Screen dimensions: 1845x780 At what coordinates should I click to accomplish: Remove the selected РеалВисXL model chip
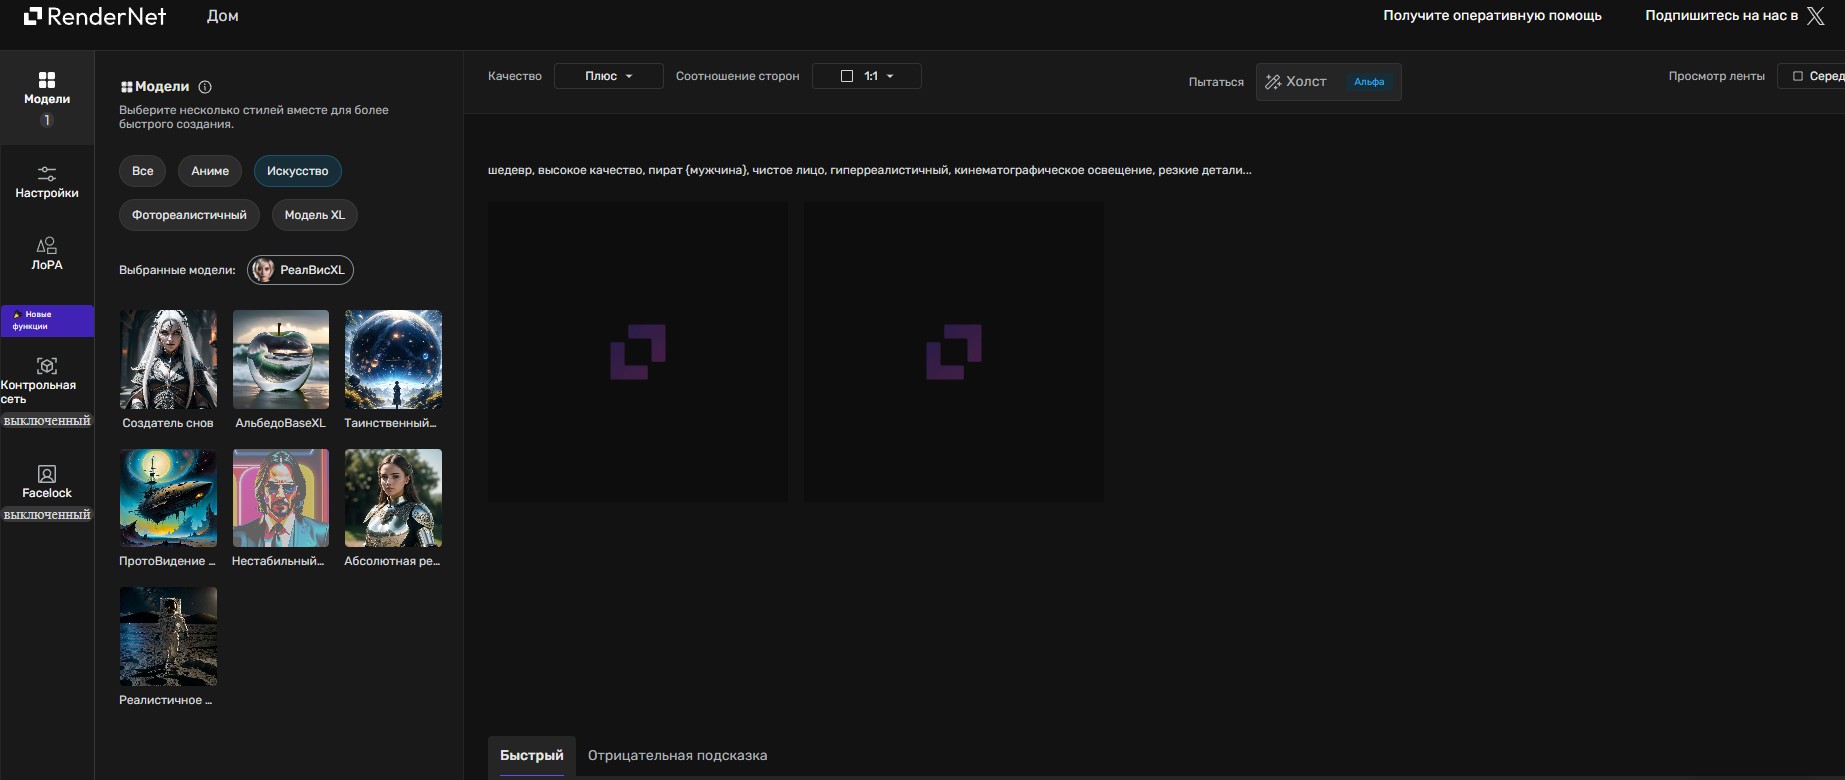(300, 270)
